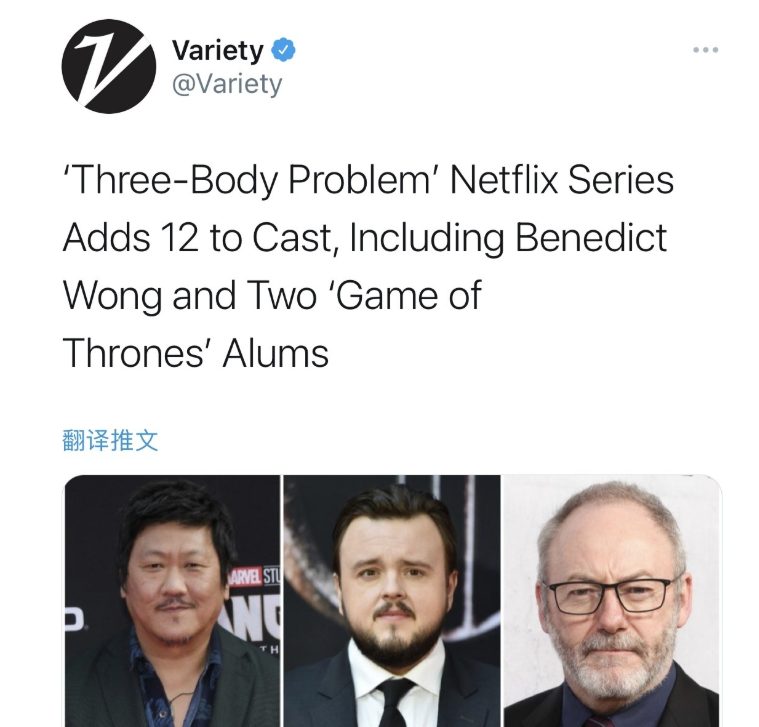This screenshot has height=727, width=759.
Task: View middle photo of bearded man in tie
Action: [x=392, y=601]
